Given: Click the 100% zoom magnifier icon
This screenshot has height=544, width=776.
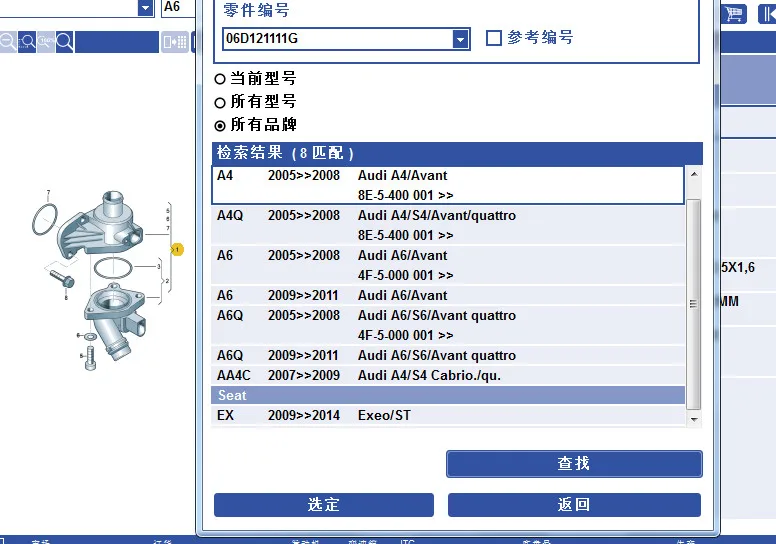Looking at the screenshot, I should tap(46, 42).
